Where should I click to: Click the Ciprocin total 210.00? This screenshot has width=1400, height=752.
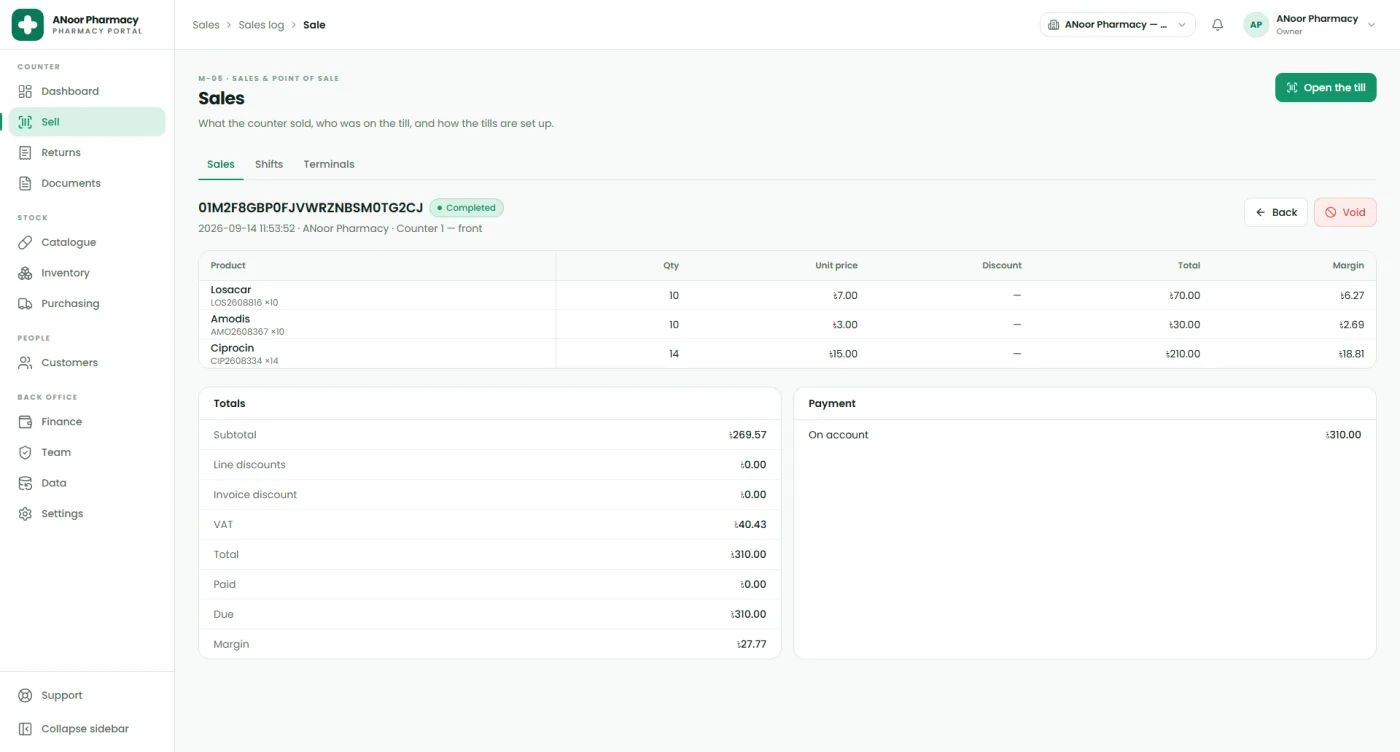(1183, 354)
